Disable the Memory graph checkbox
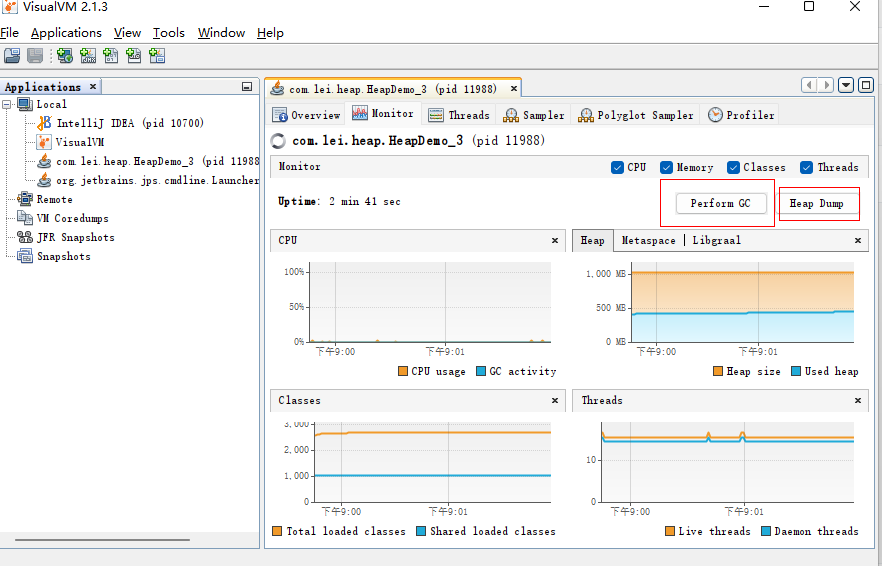The image size is (882, 566). [667, 167]
